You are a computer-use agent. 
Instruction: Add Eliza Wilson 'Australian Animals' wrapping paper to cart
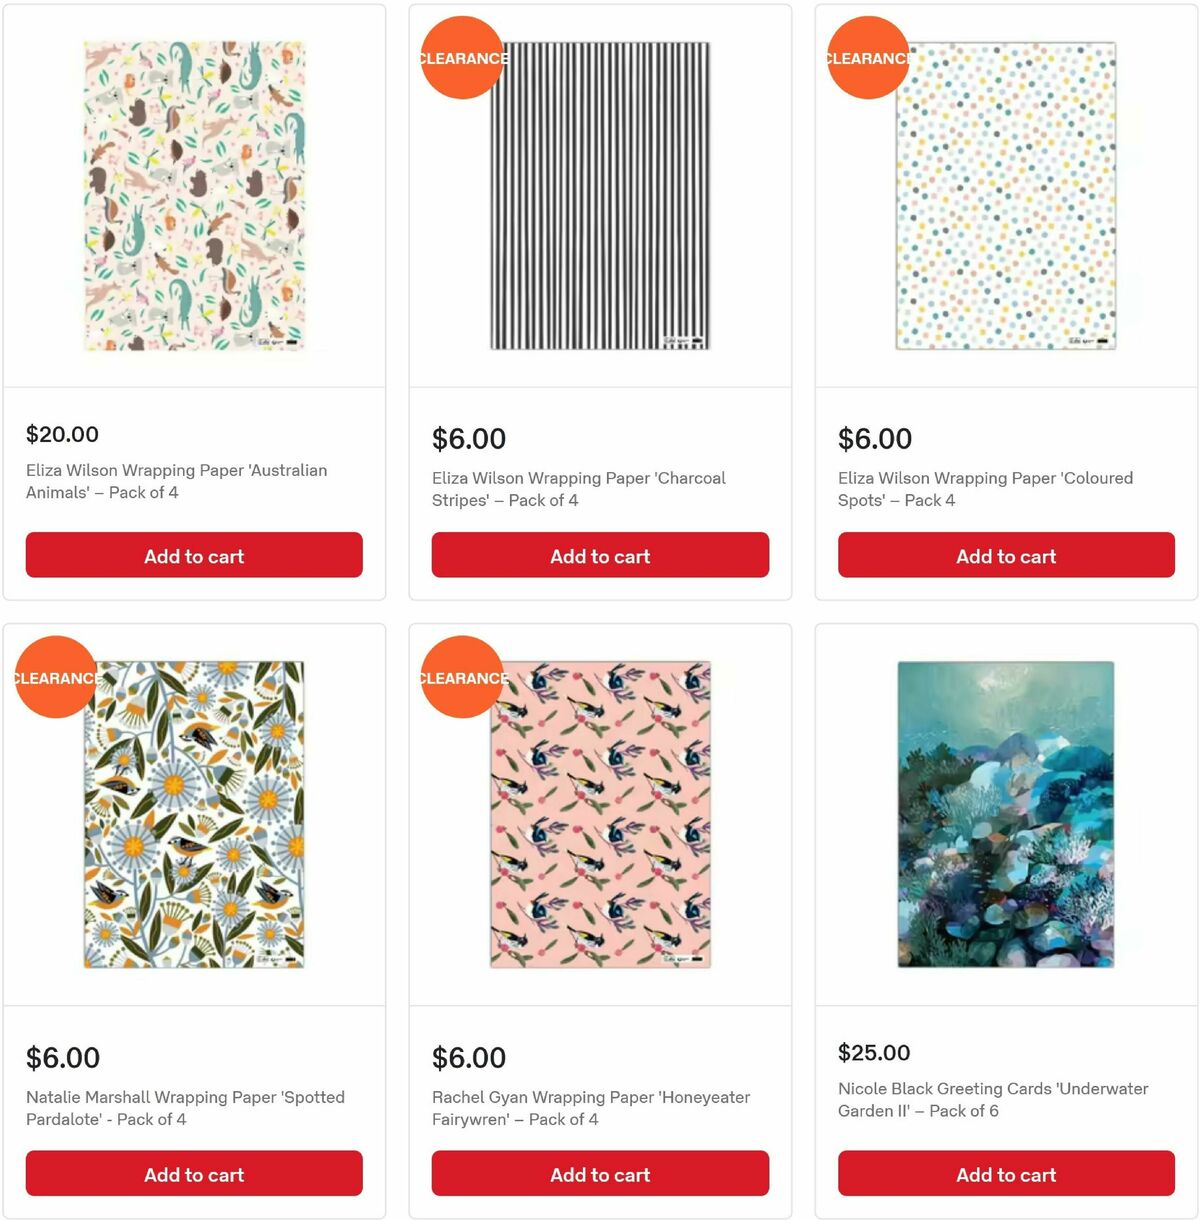[x=194, y=555]
